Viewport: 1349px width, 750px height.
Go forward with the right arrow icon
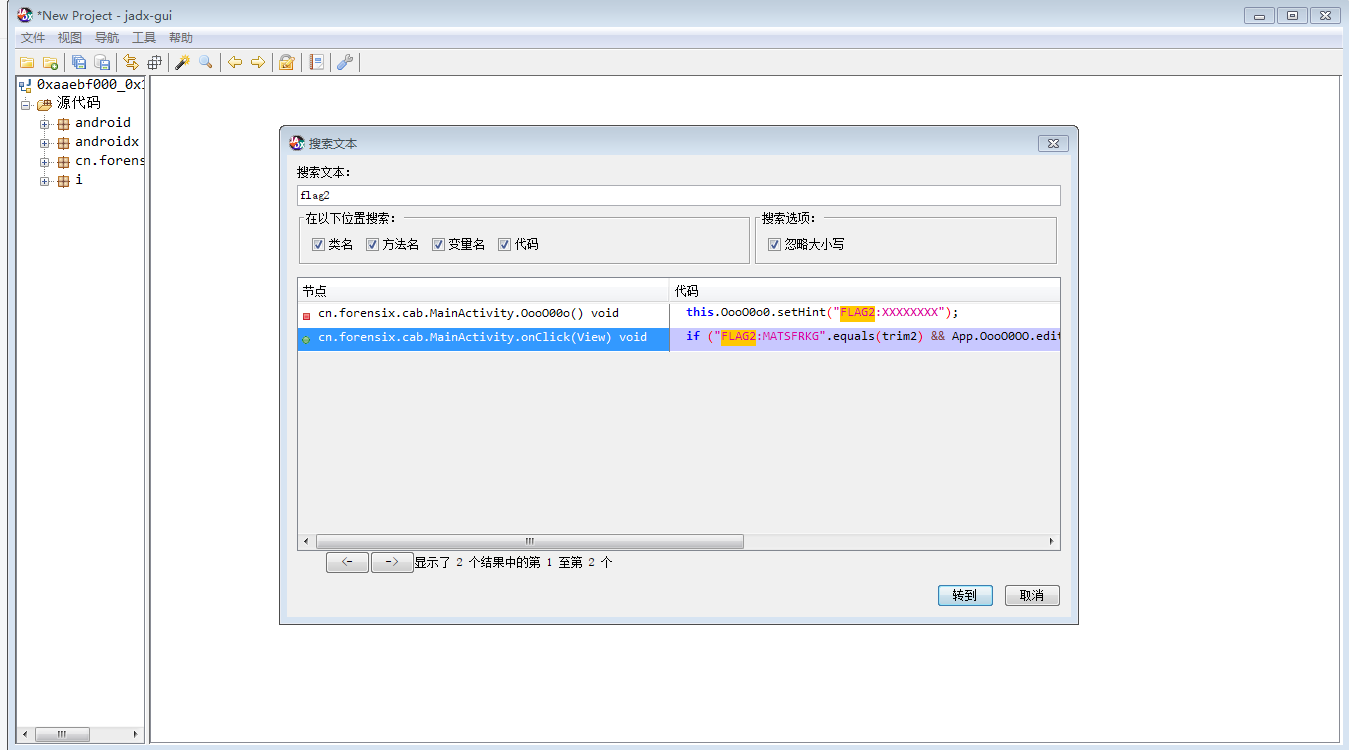point(258,62)
